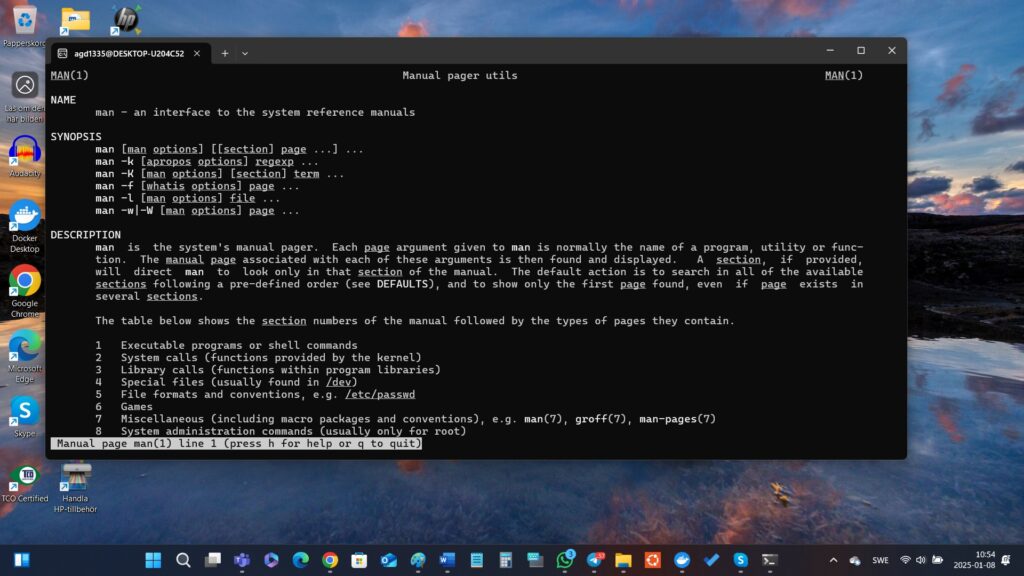
Task: Close the agd1335@DESKTOP-U204C52 tab
Action: [x=197, y=53]
